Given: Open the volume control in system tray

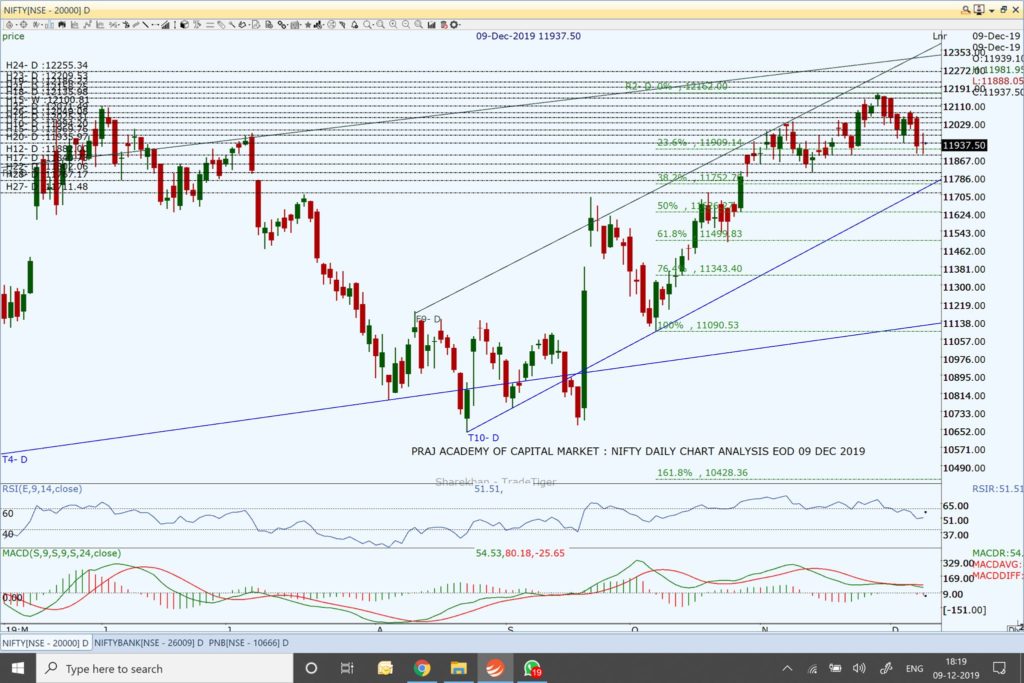Looking at the screenshot, I should [x=859, y=668].
